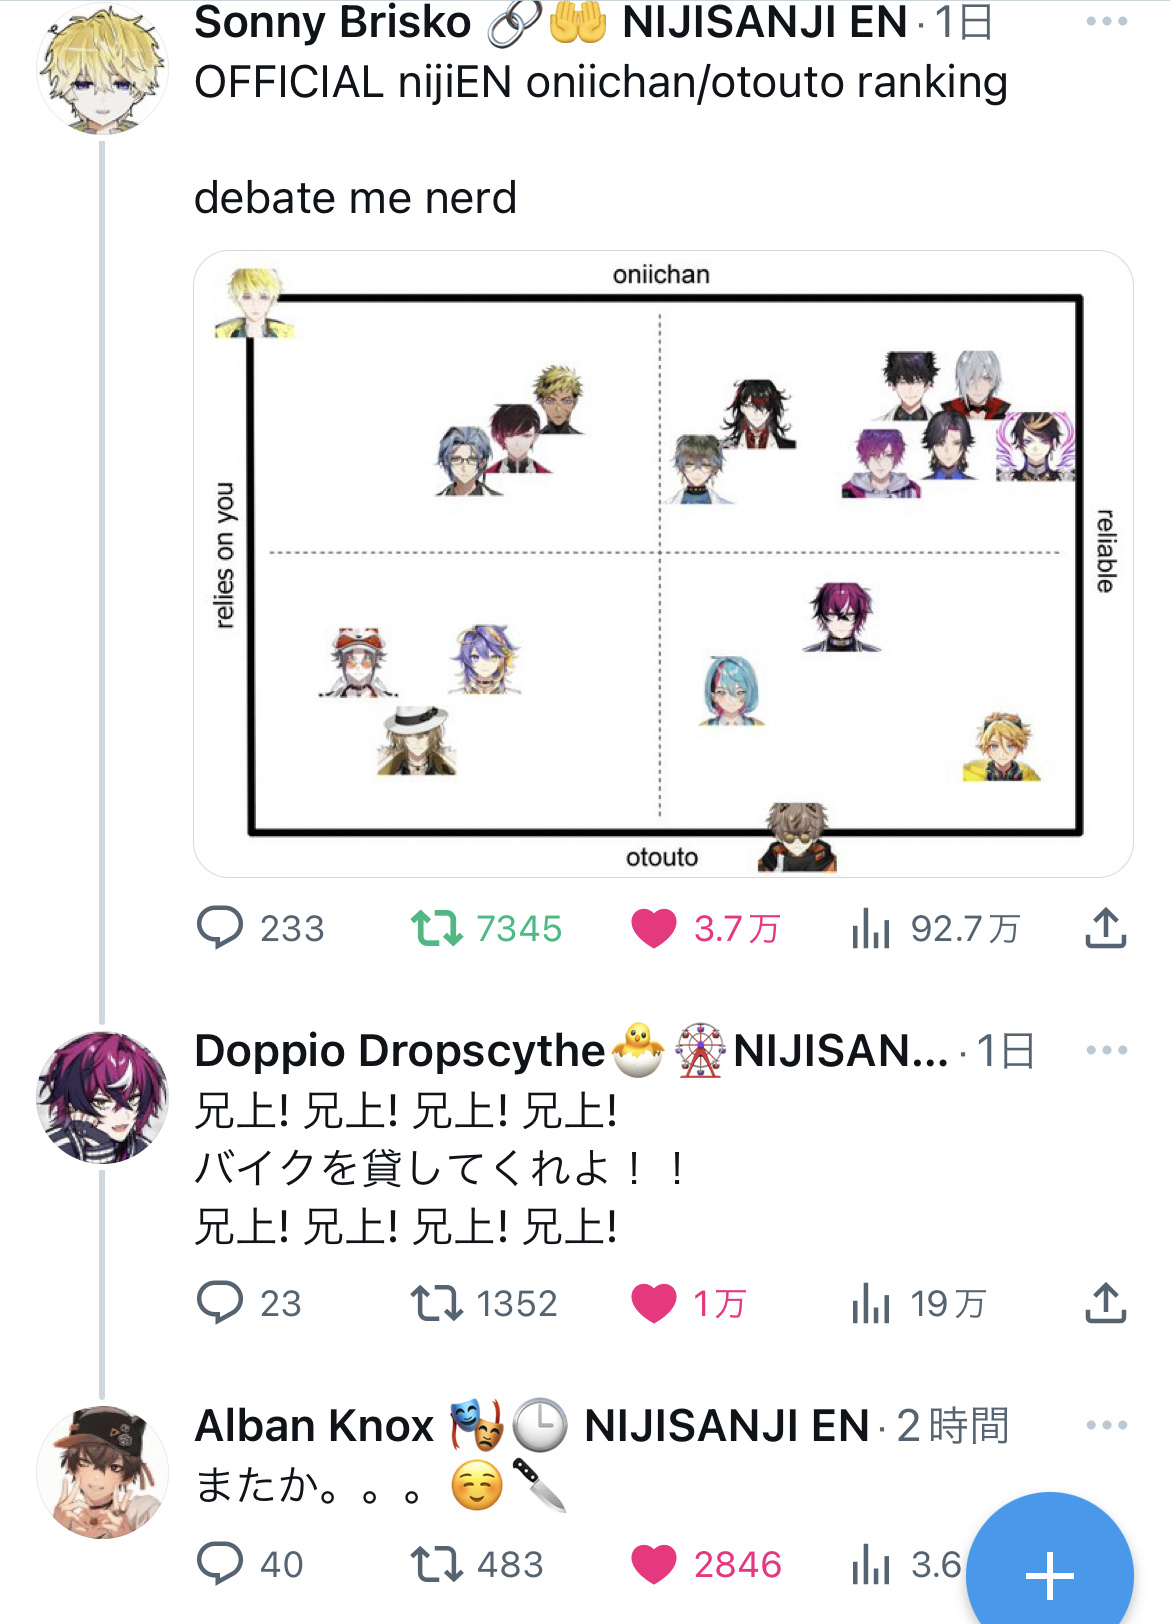
Task: Share Doppio Dropscythe's tweet
Action: pos(1106,1303)
